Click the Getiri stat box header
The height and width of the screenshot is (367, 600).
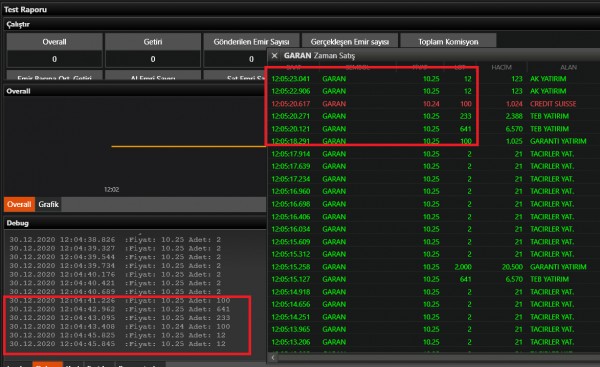tap(153, 42)
